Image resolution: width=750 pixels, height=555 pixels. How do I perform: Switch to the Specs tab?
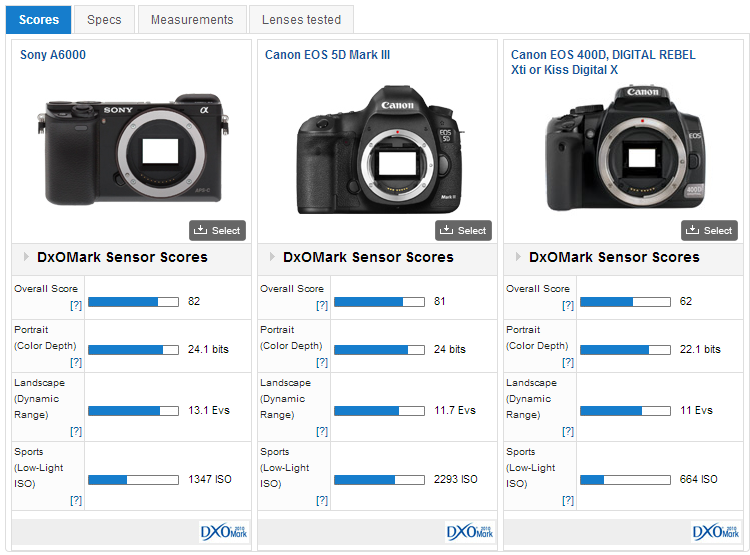(104, 19)
